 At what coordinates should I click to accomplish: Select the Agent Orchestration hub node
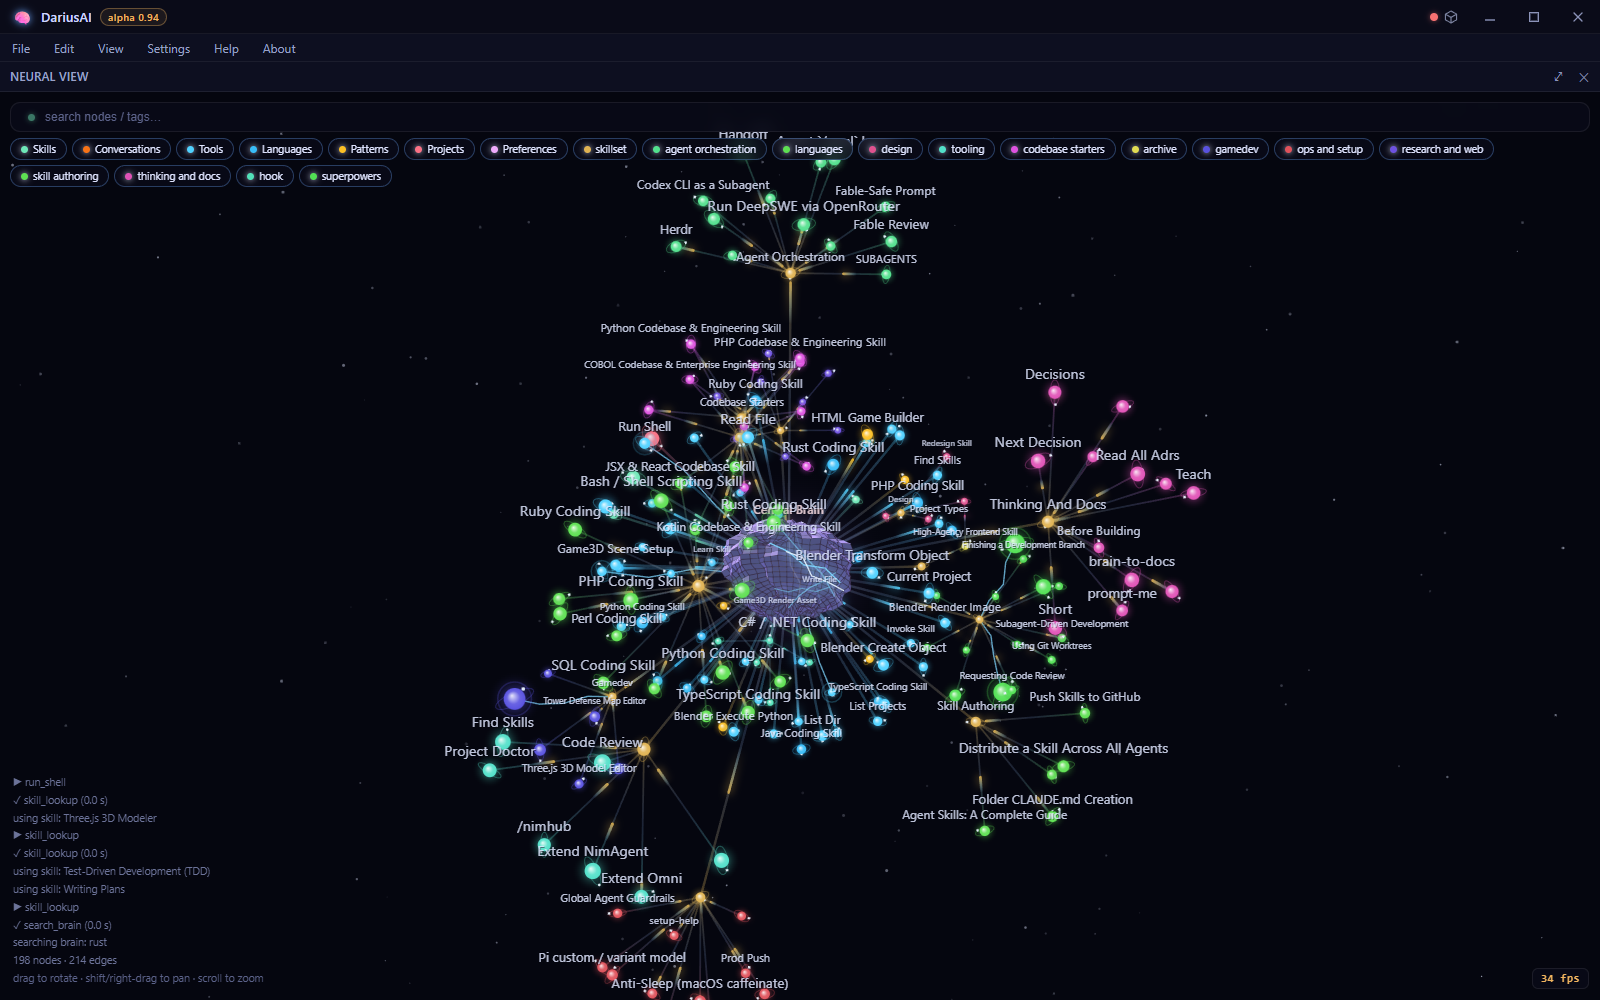[x=790, y=273]
